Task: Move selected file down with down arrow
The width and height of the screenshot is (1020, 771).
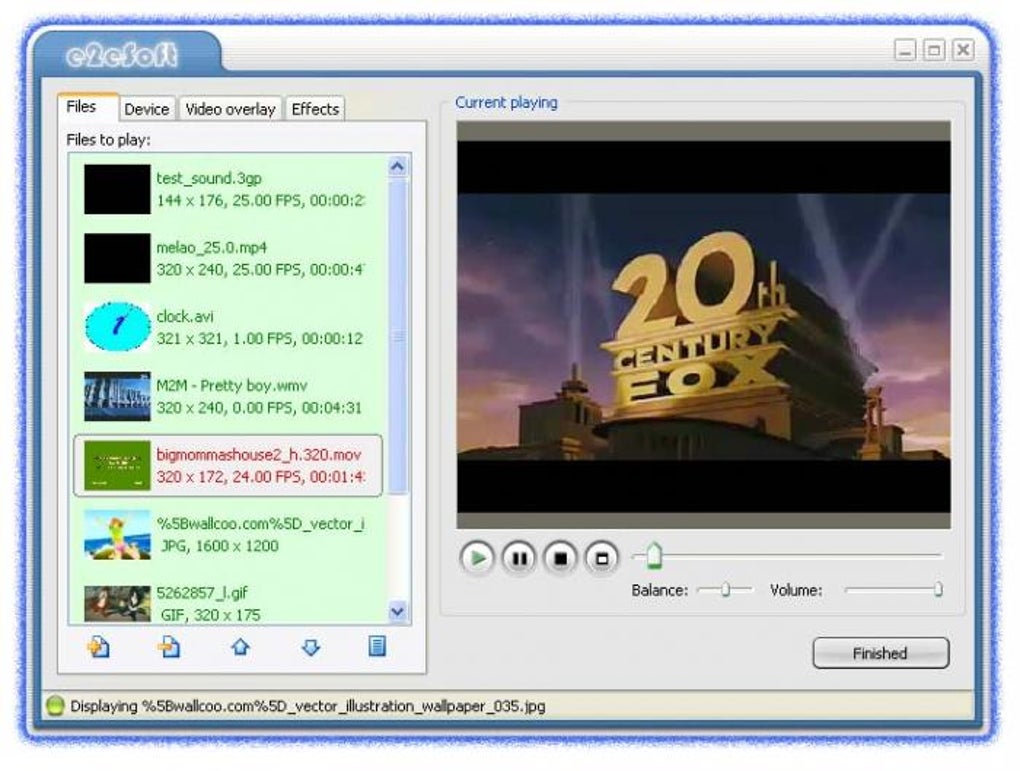Action: coord(311,647)
